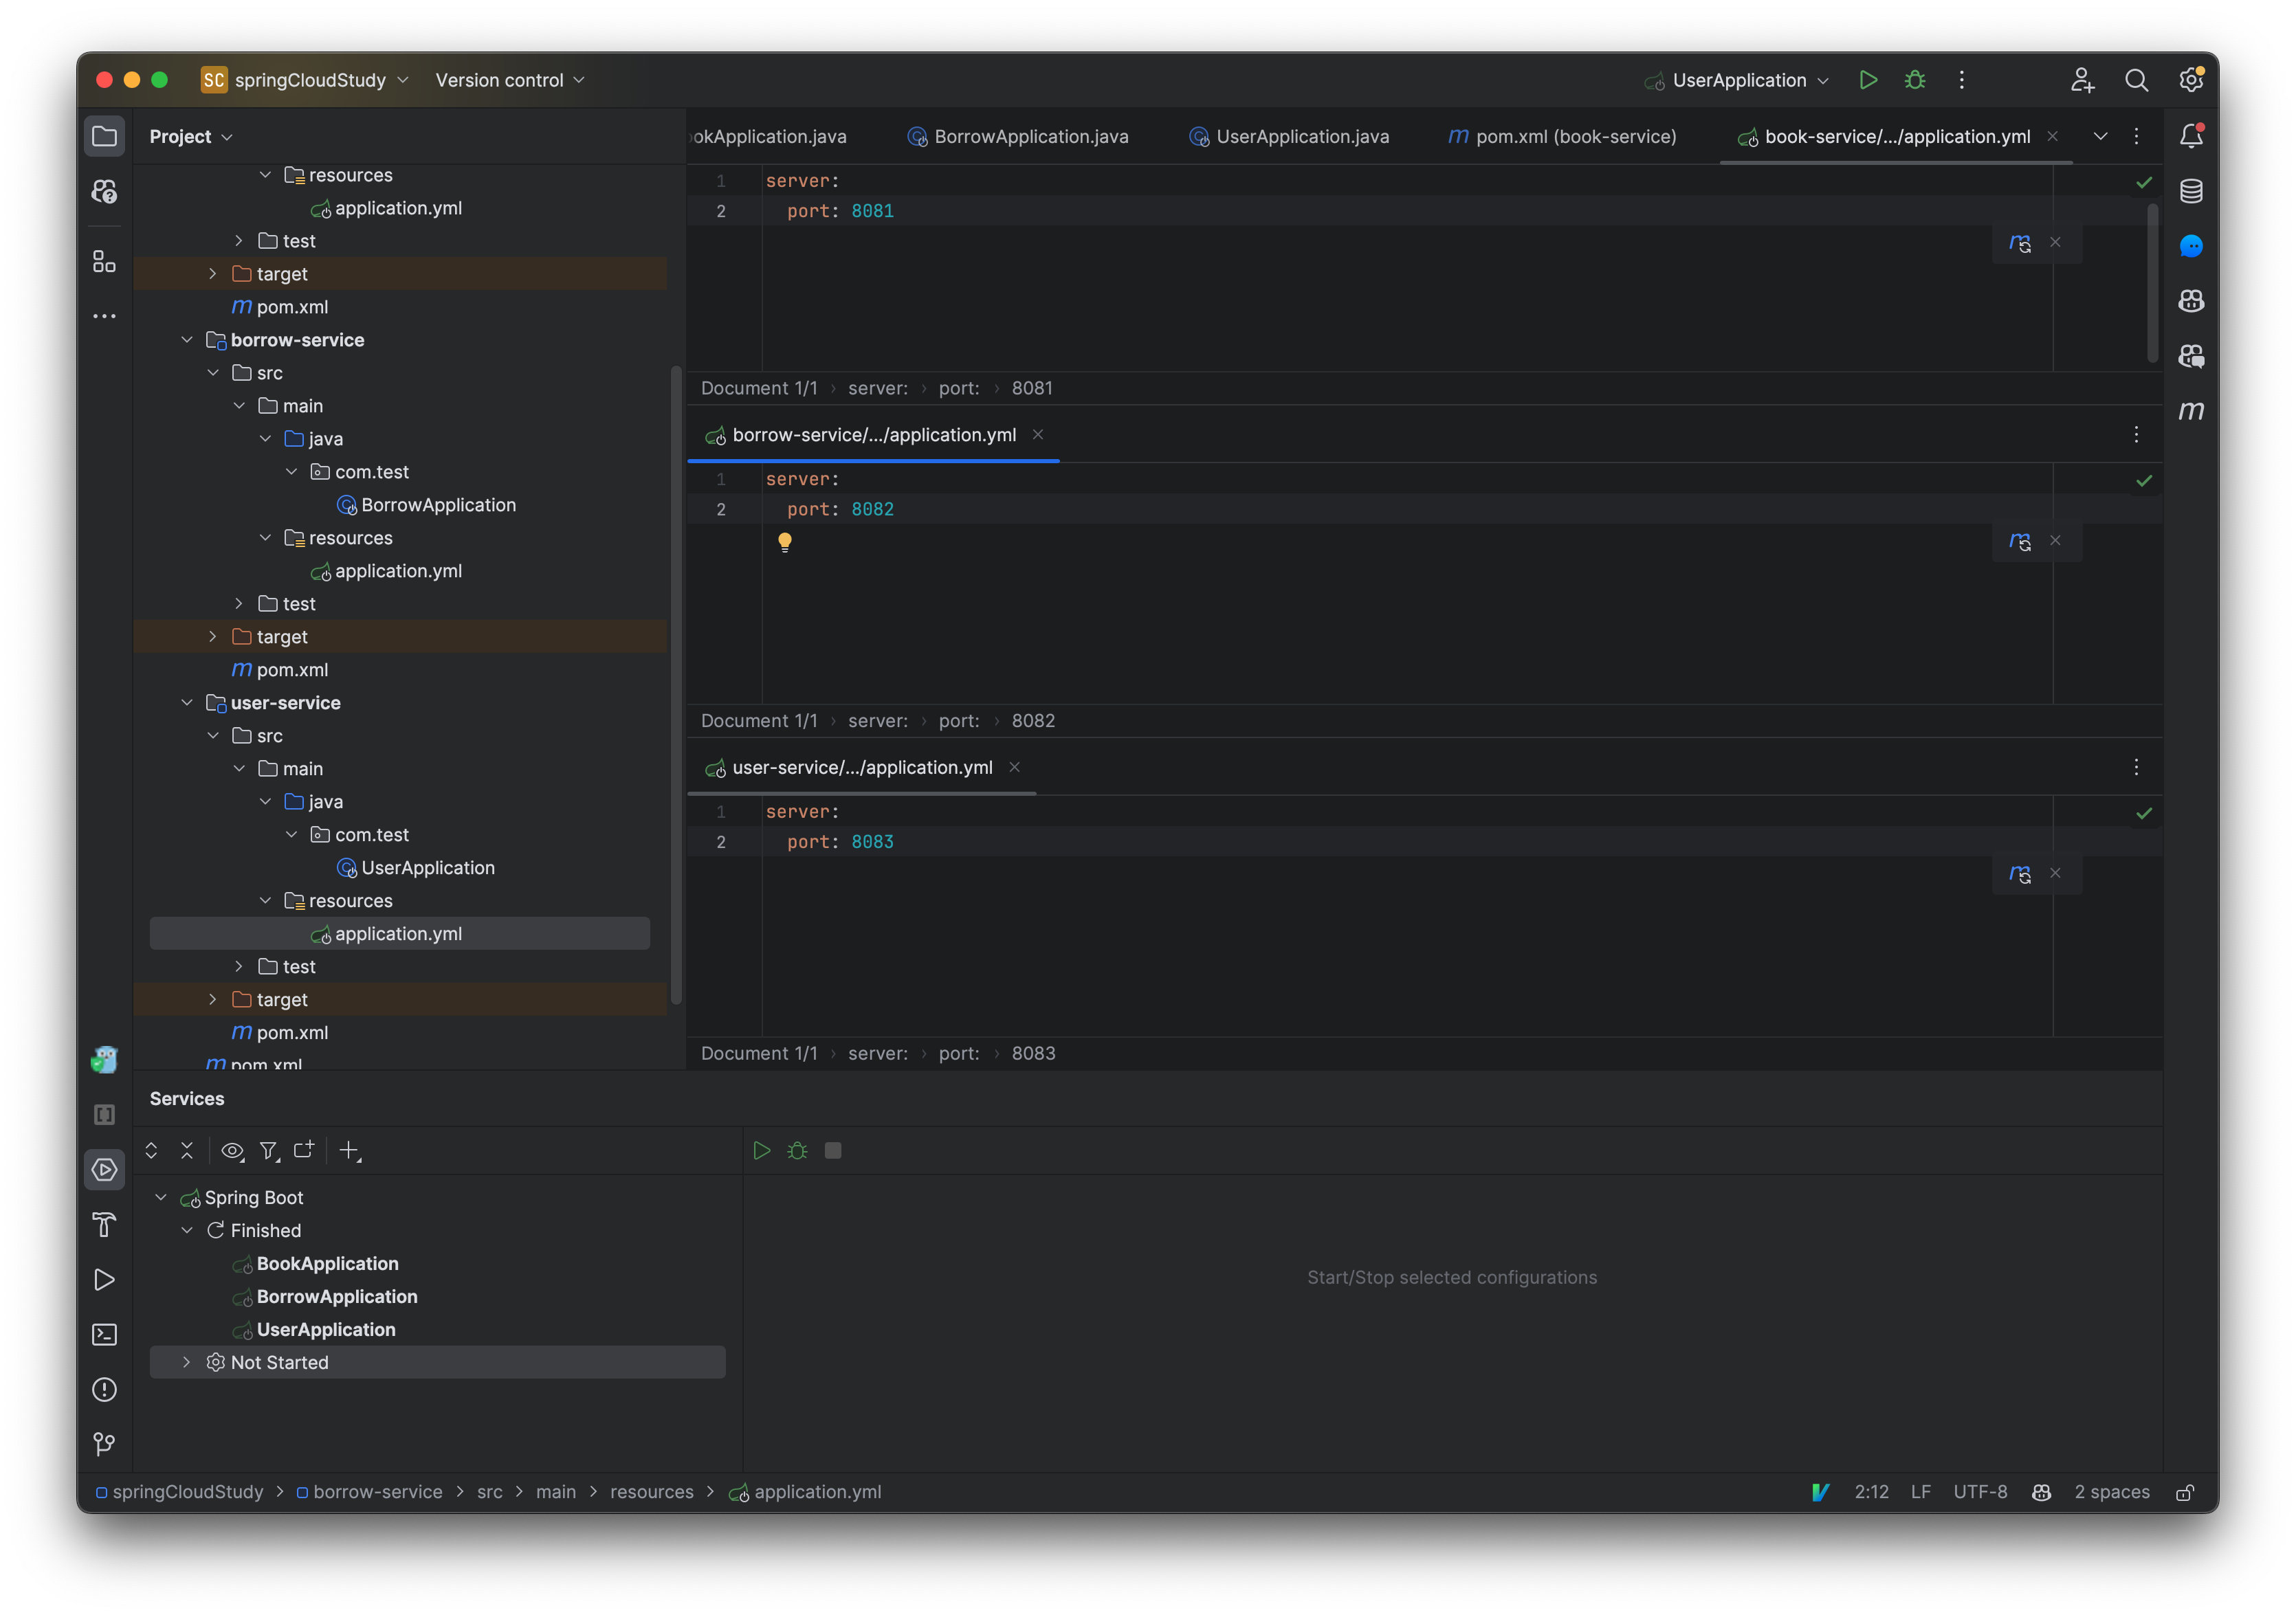The height and width of the screenshot is (1615, 2296).
Task: Open IDE Settings via gear icon
Action: pyautogui.click(x=2191, y=80)
